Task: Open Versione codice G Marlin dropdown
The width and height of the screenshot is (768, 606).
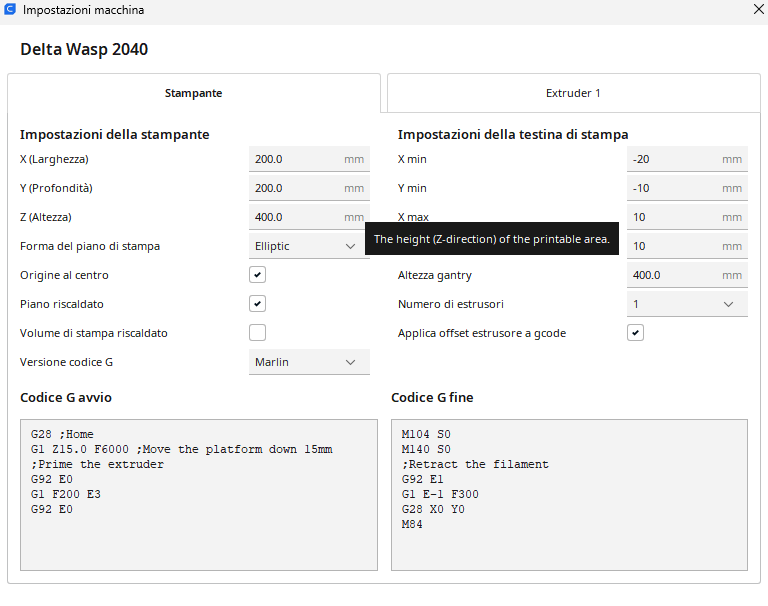Action: tap(309, 362)
